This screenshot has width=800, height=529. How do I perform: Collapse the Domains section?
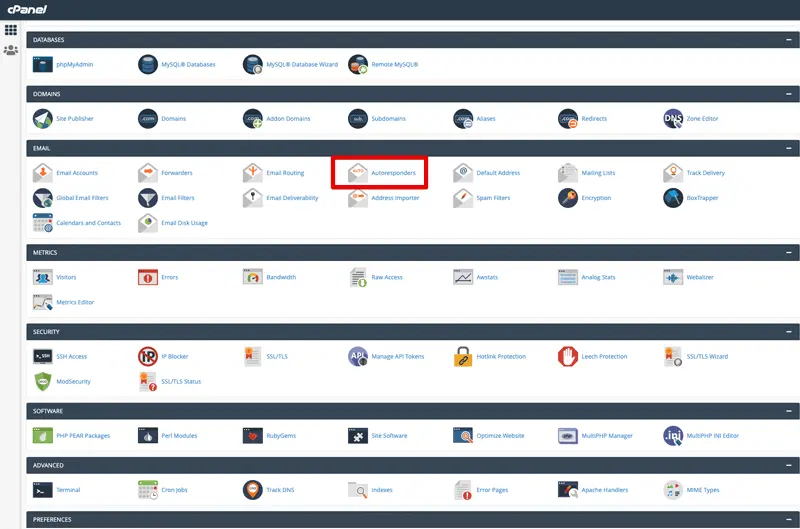point(789,94)
